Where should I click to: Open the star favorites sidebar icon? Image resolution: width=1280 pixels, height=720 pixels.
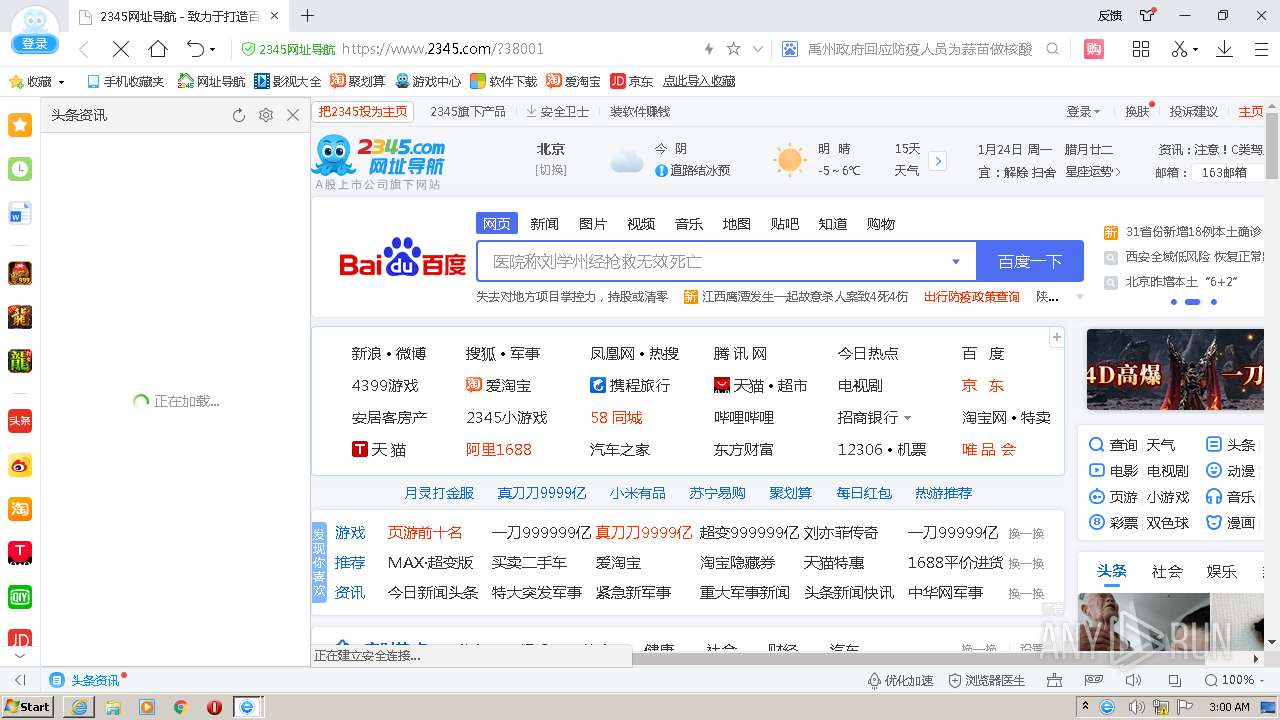click(20, 124)
